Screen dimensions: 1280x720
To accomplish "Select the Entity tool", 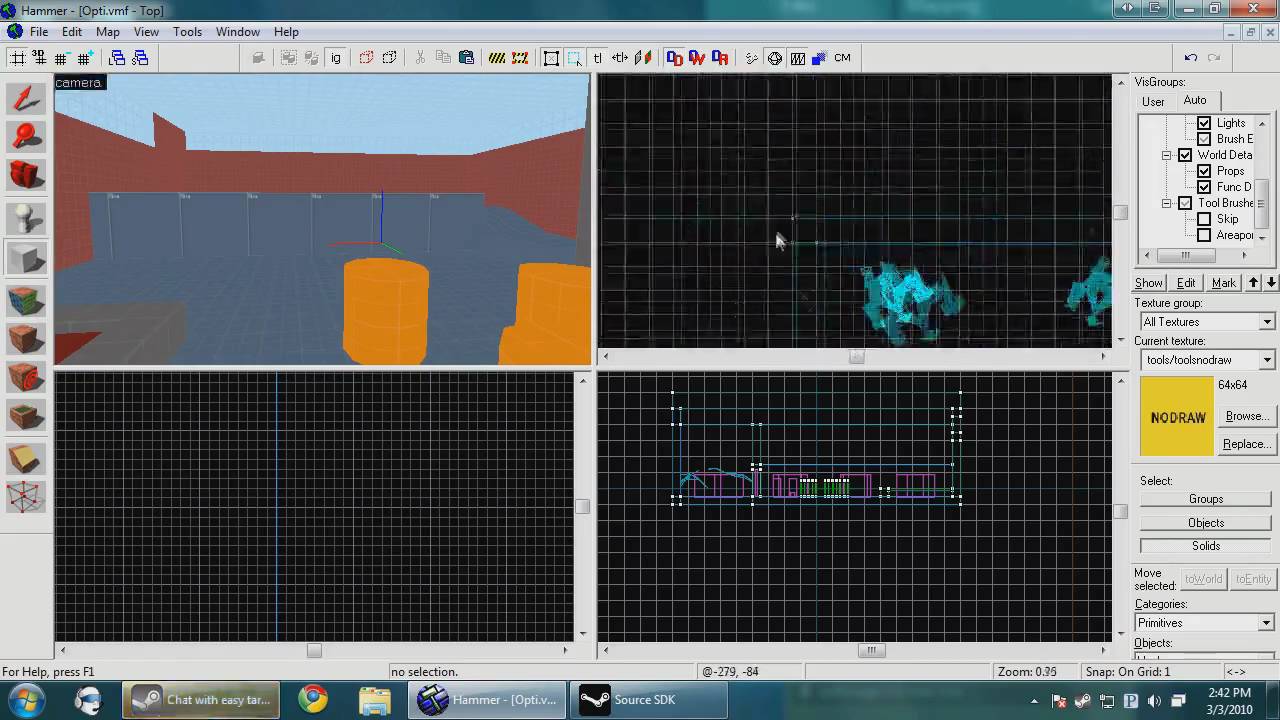I will pyautogui.click(x=26, y=219).
